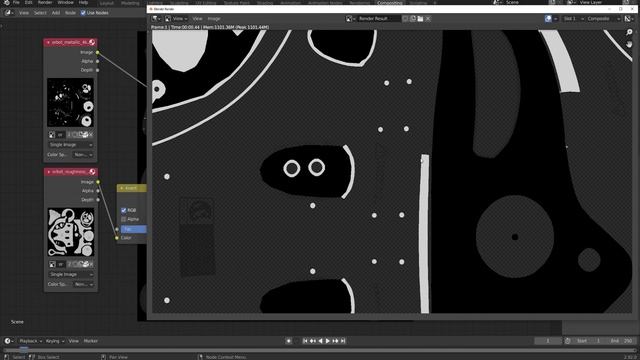
Task: Open roughness node Single Image source dropdown
Action: [71, 274]
